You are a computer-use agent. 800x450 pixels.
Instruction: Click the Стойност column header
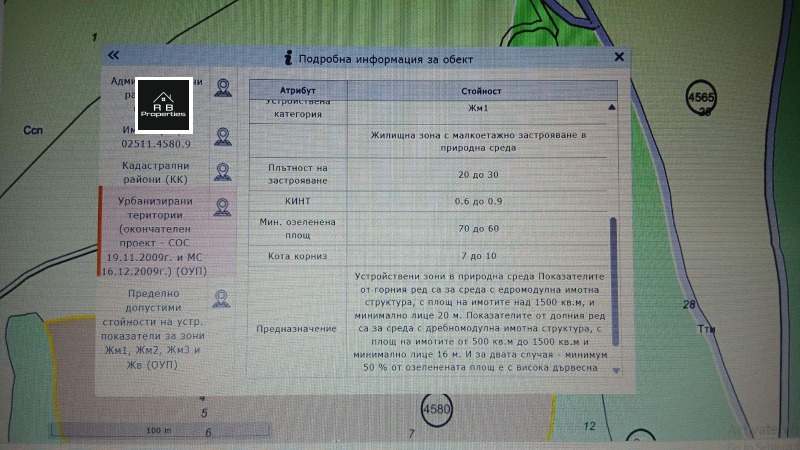482,90
